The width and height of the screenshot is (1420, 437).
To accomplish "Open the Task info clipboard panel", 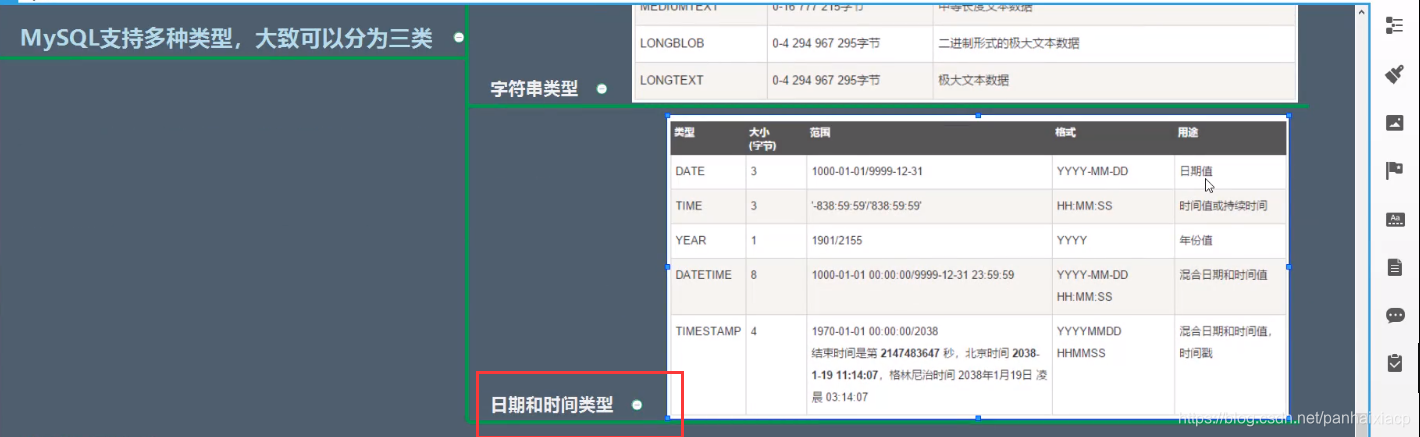I will pyautogui.click(x=1395, y=363).
